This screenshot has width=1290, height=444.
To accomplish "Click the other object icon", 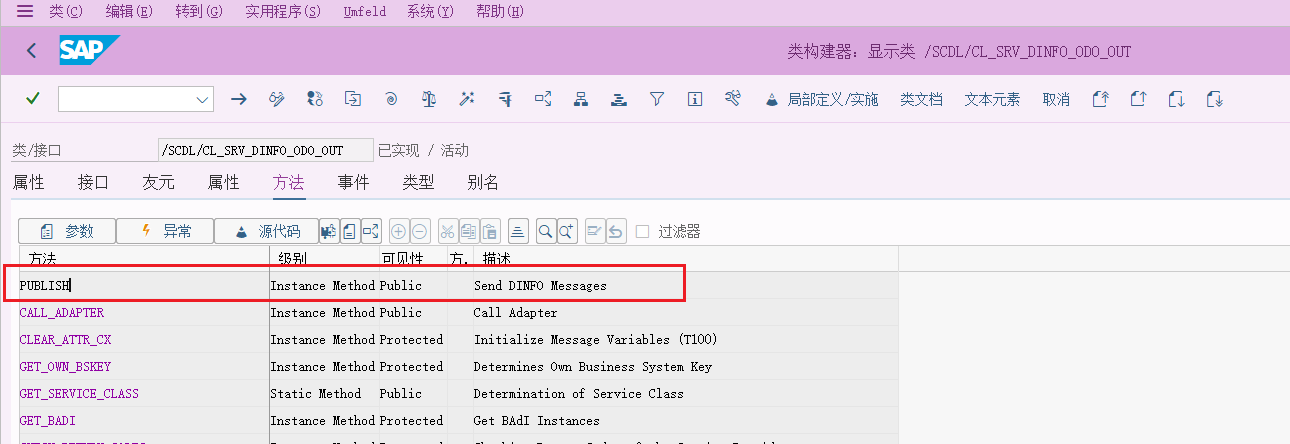I will [x=353, y=98].
